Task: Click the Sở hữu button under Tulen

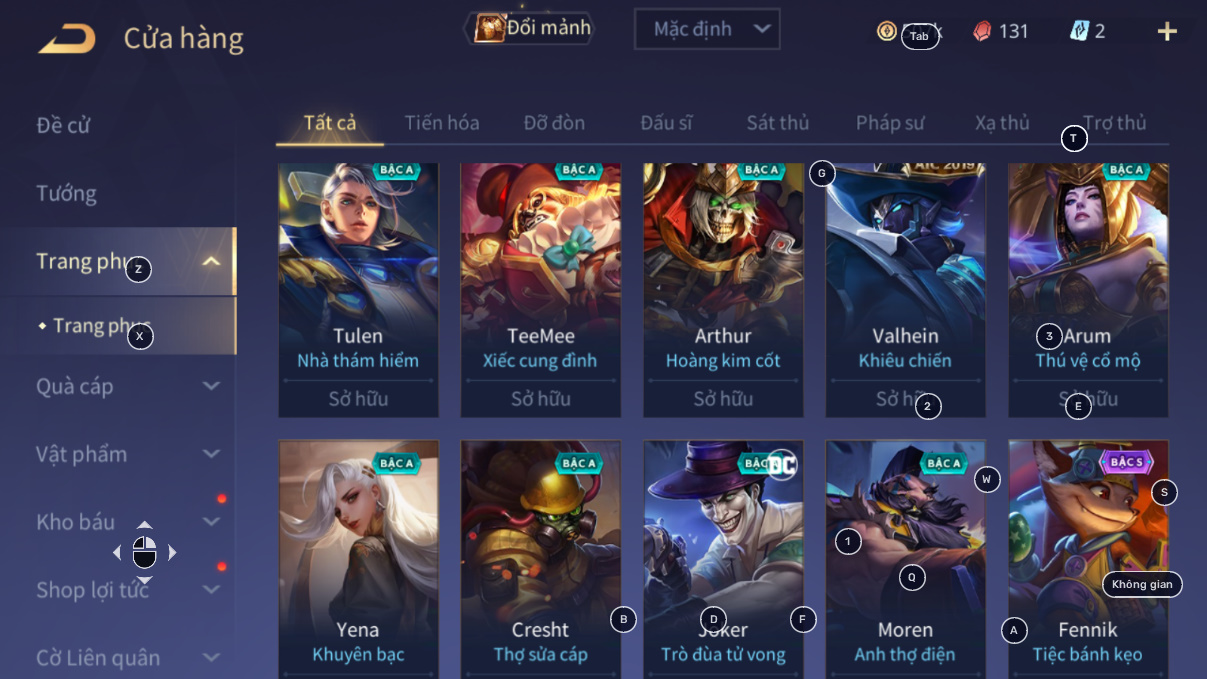Action: (x=358, y=399)
